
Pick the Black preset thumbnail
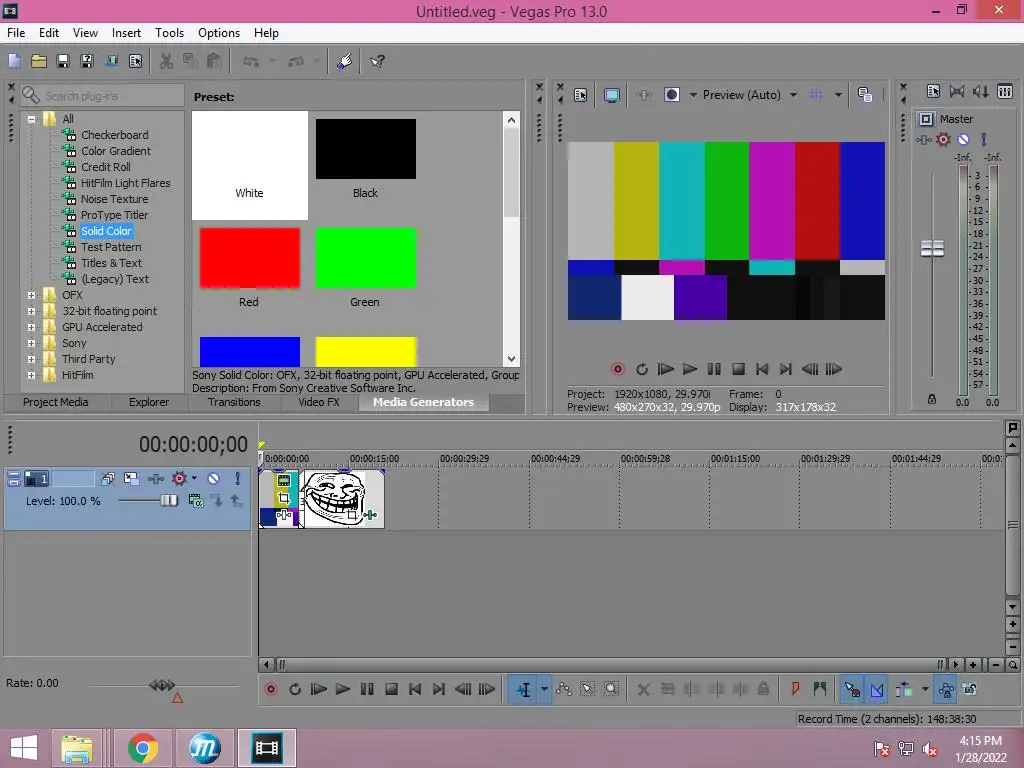tap(366, 149)
